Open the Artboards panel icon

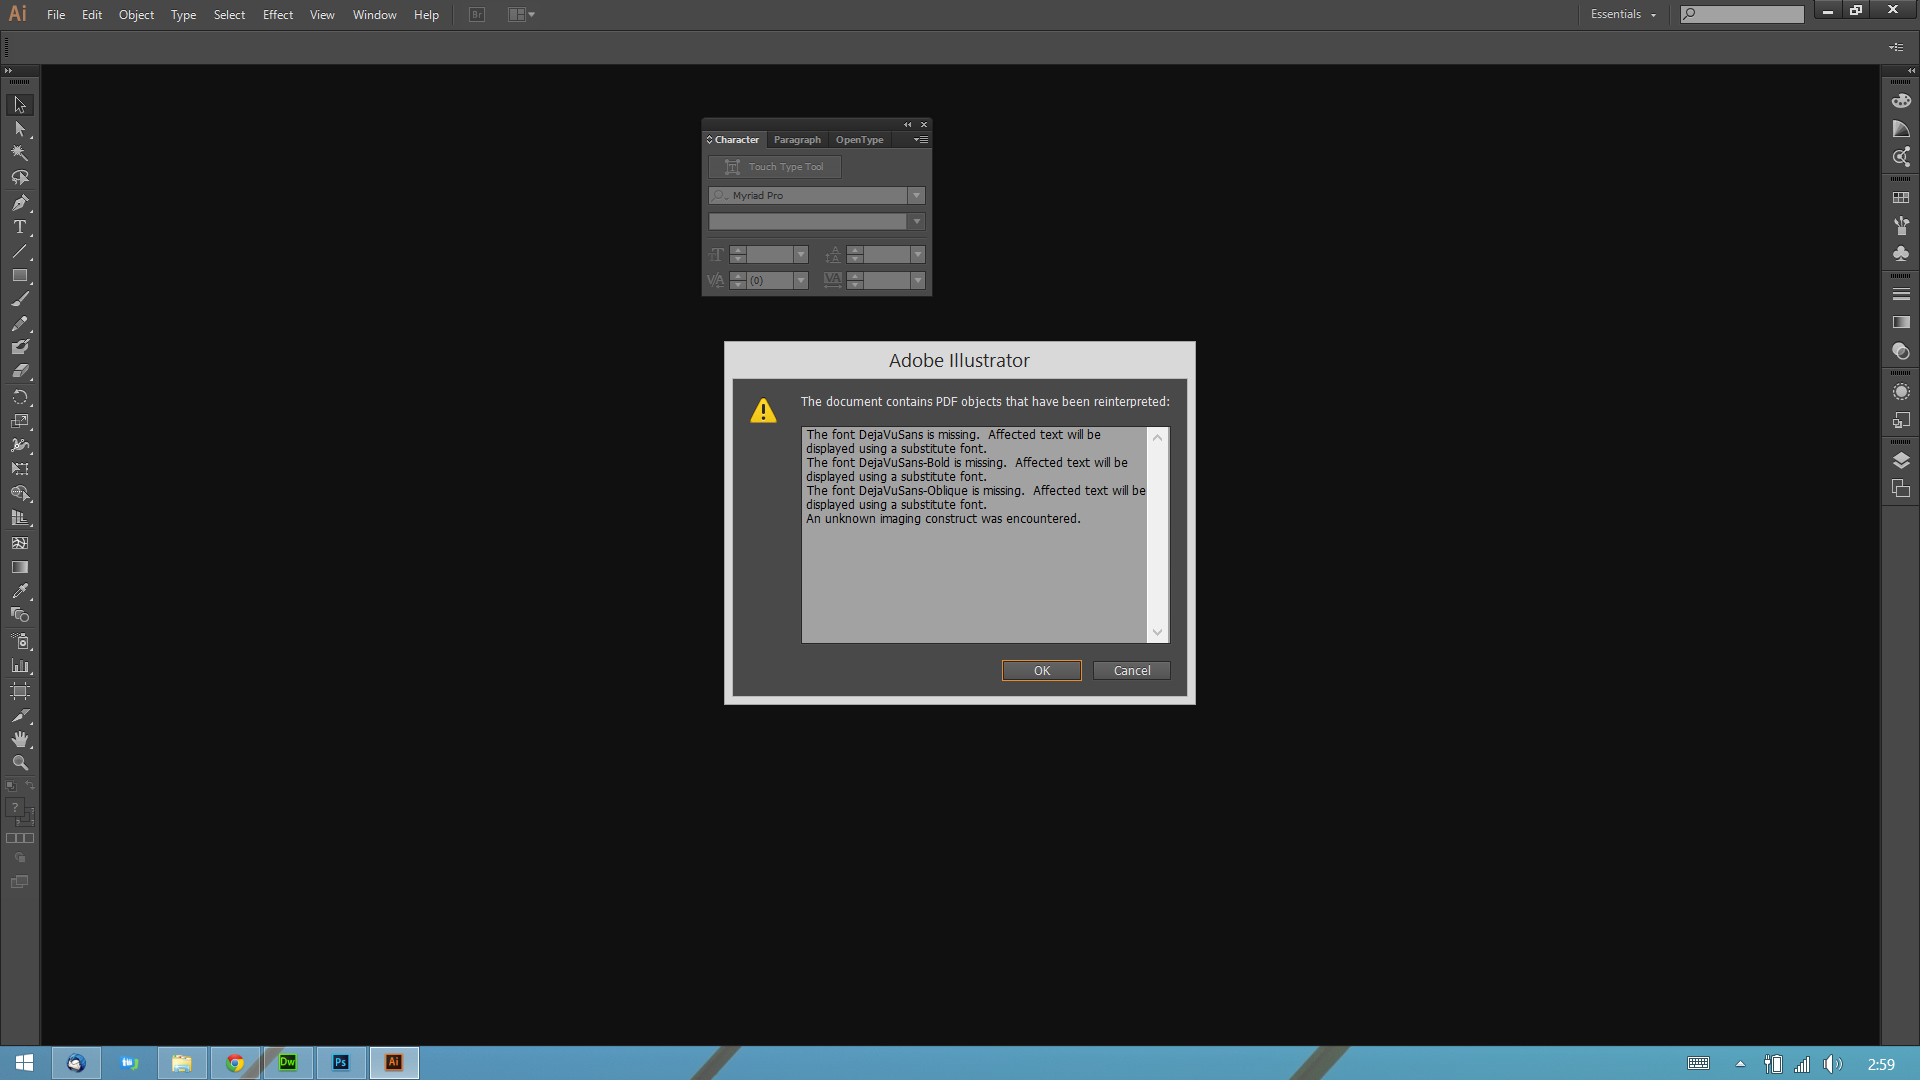coord(1901,489)
